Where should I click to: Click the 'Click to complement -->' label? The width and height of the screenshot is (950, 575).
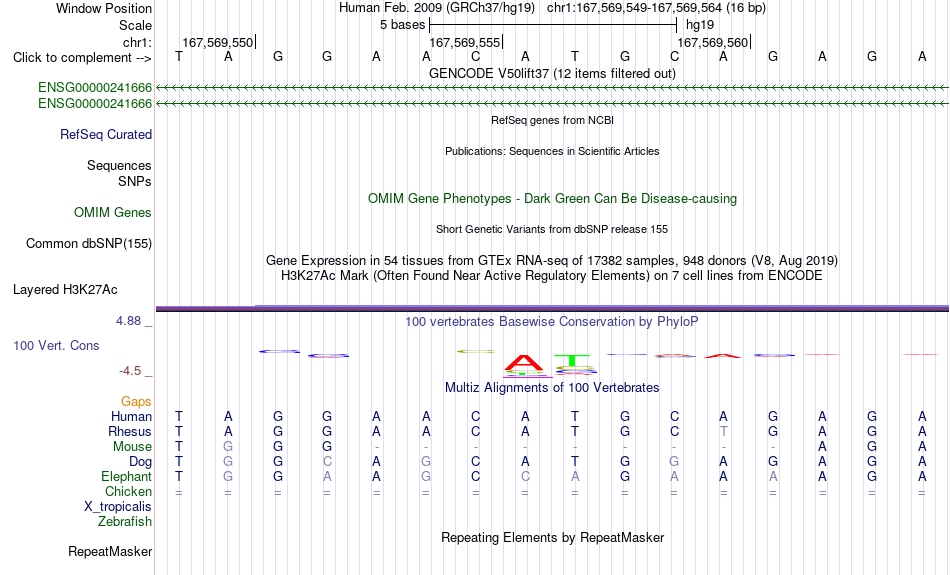(x=82, y=58)
